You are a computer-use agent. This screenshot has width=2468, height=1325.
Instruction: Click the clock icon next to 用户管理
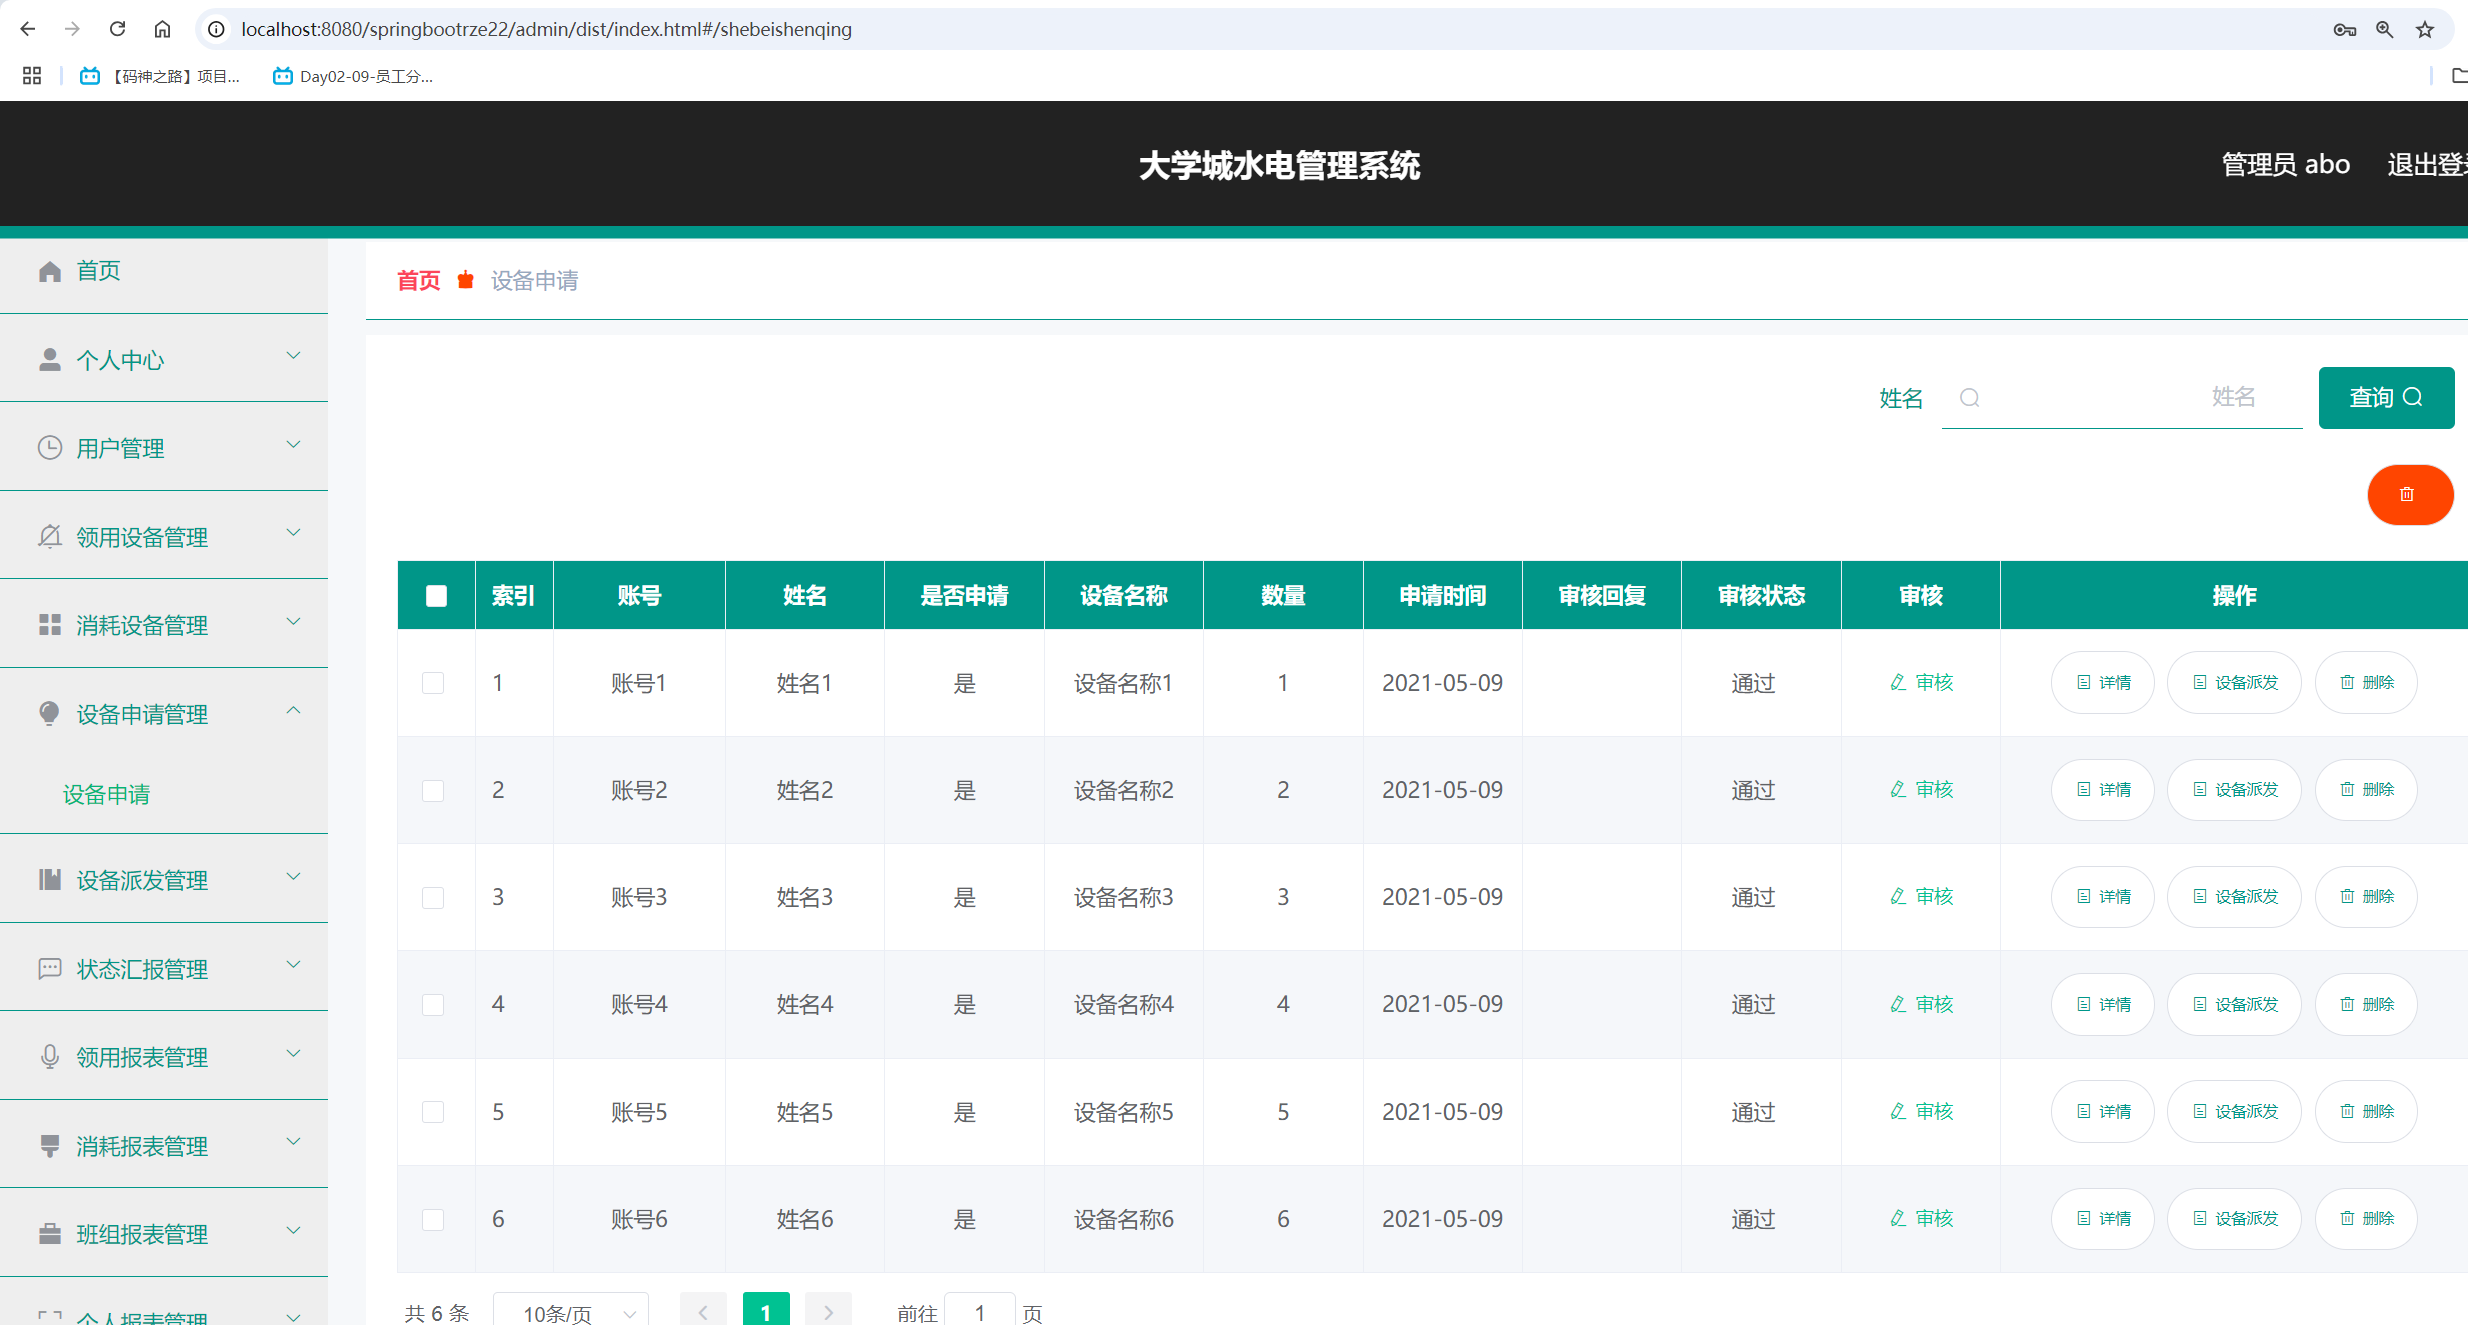[x=50, y=447]
